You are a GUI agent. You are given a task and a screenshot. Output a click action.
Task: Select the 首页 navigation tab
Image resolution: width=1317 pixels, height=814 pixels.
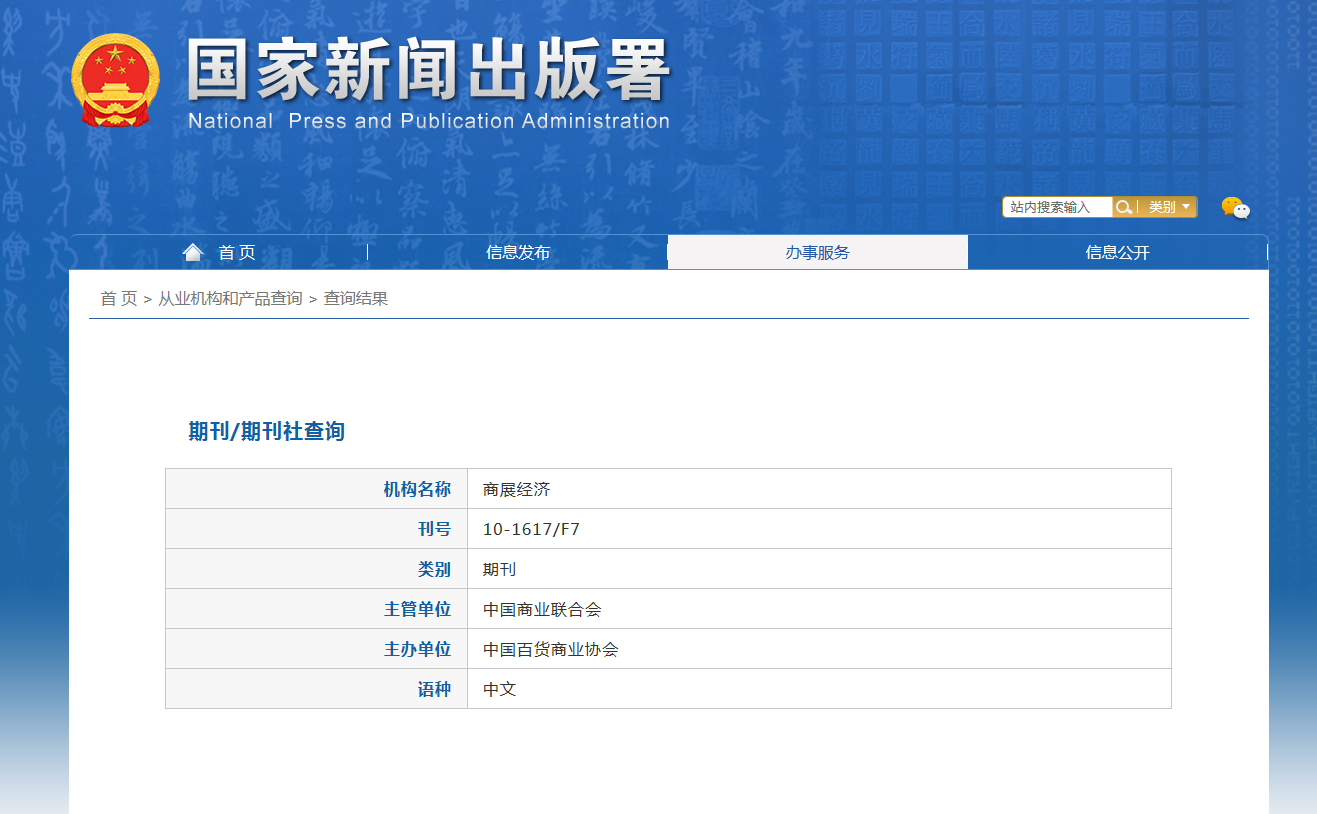click(x=232, y=252)
